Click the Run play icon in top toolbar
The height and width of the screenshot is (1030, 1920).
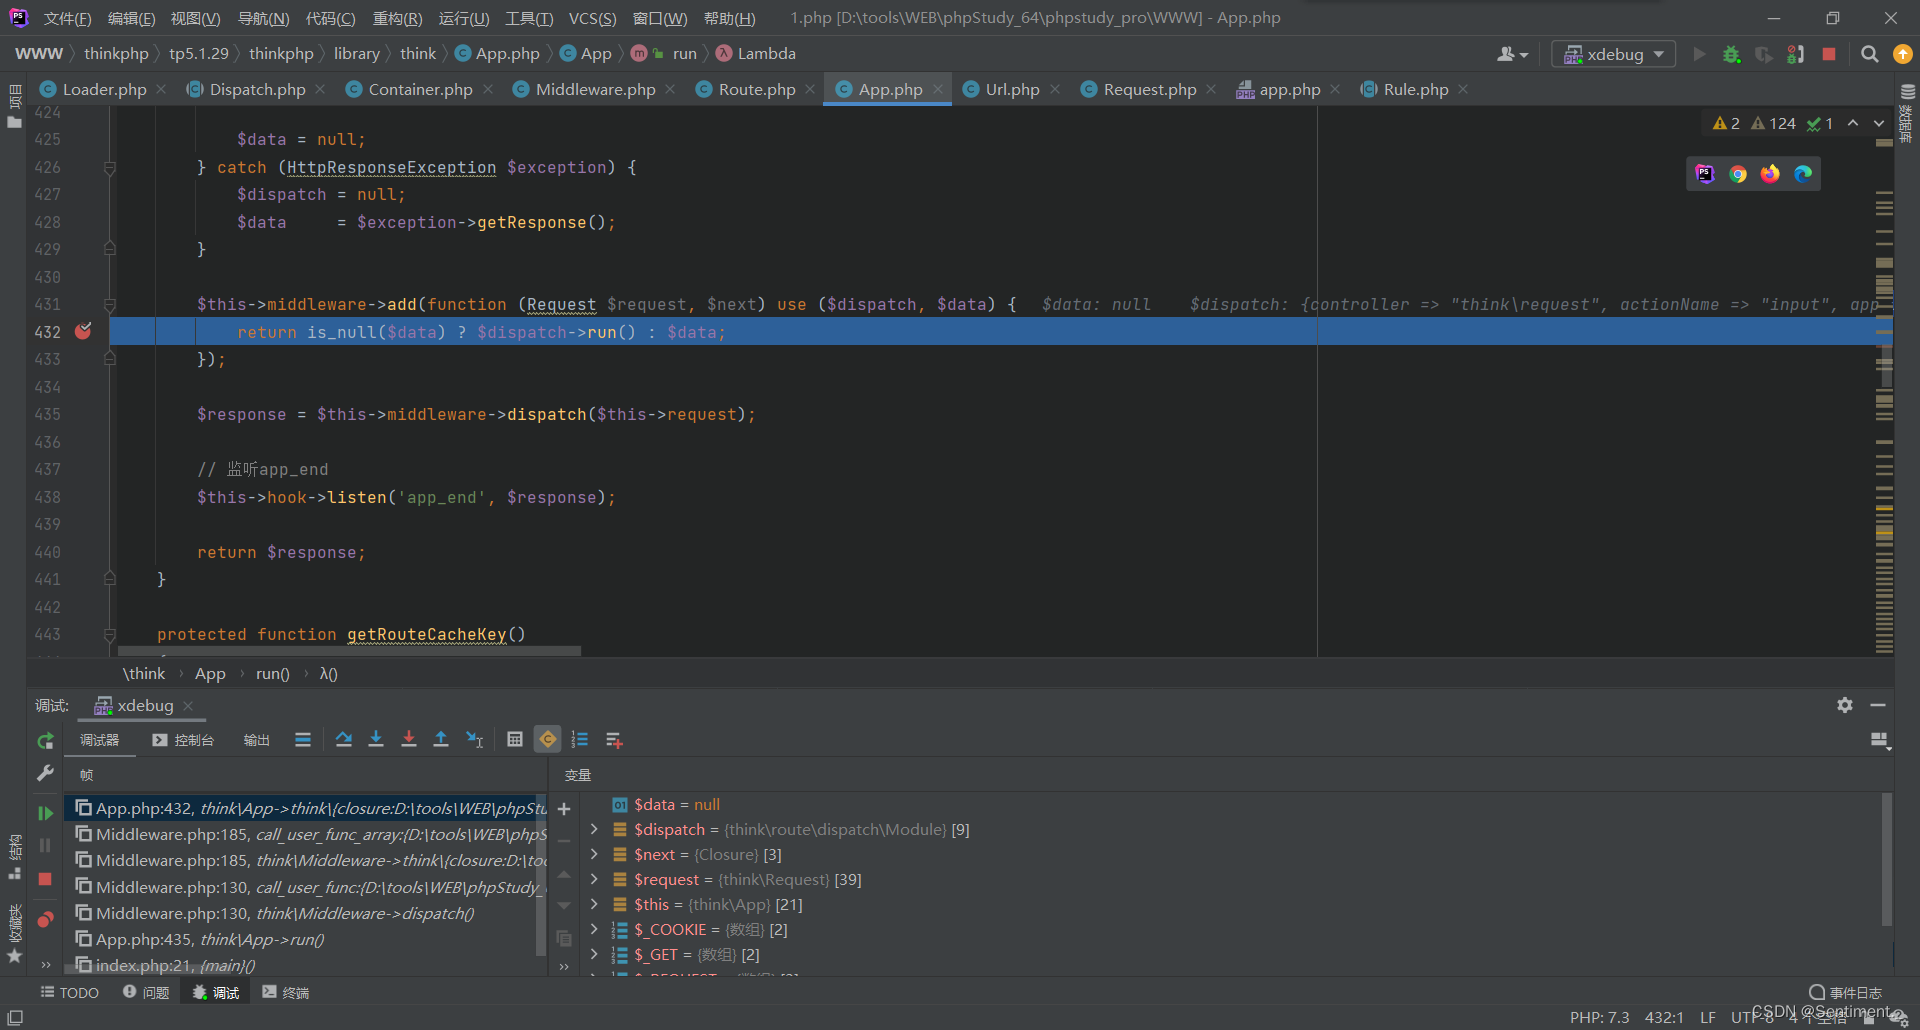(1699, 54)
